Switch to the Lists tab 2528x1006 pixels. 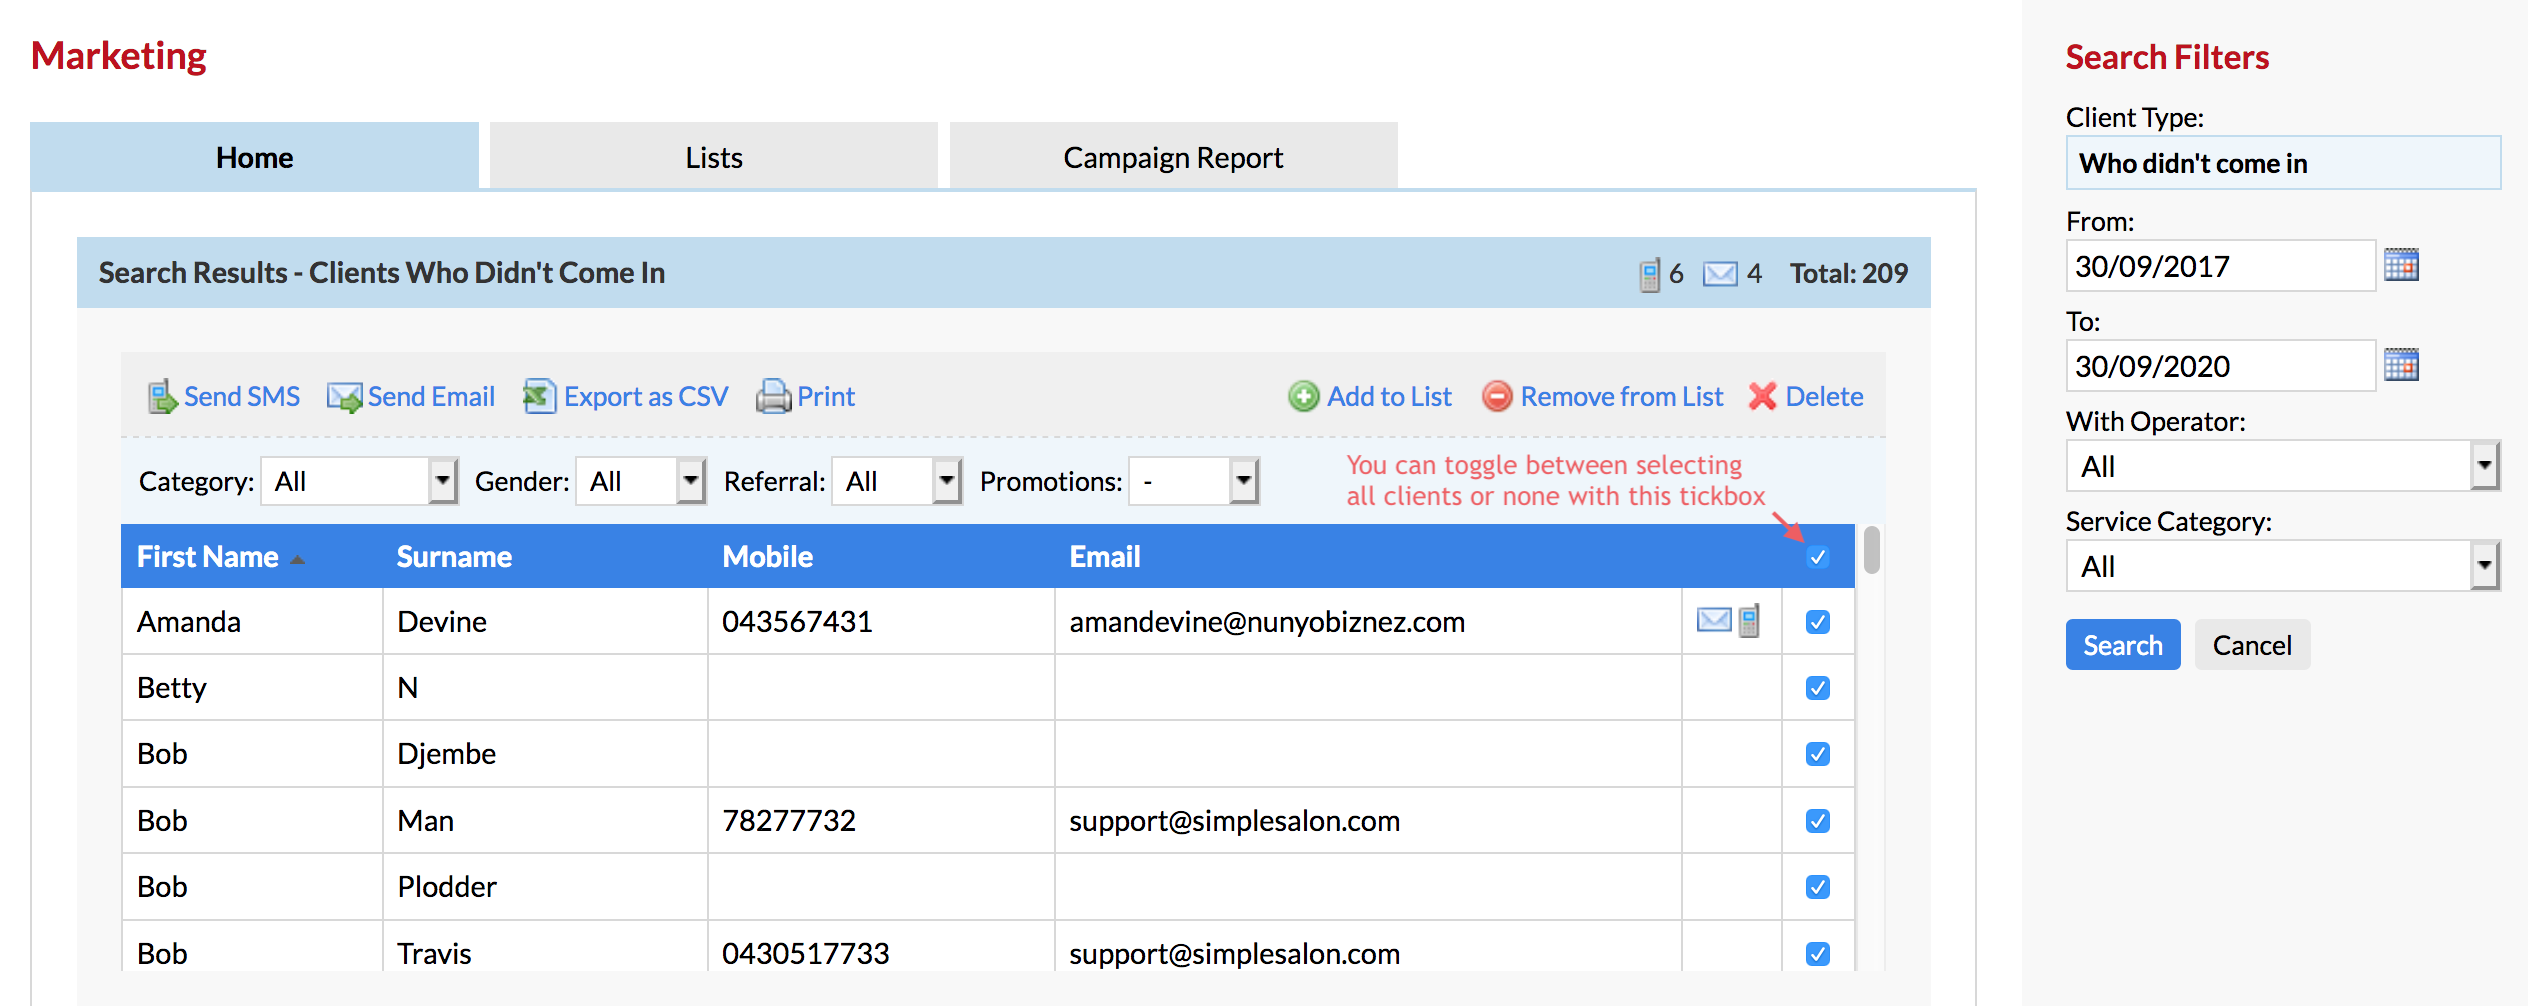pyautogui.click(x=714, y=157)
